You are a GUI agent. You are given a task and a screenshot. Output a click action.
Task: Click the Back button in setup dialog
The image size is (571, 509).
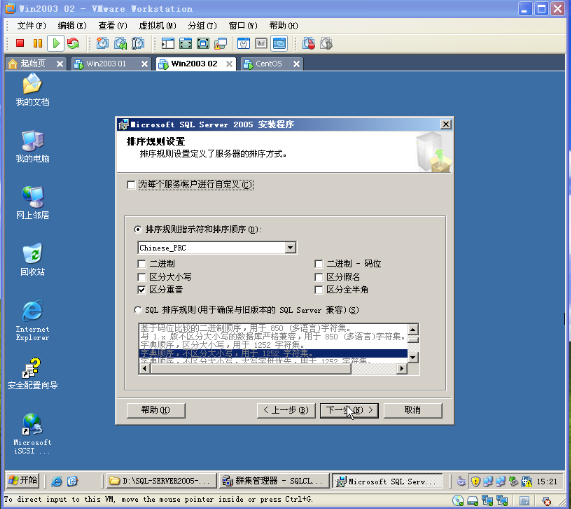286,410
